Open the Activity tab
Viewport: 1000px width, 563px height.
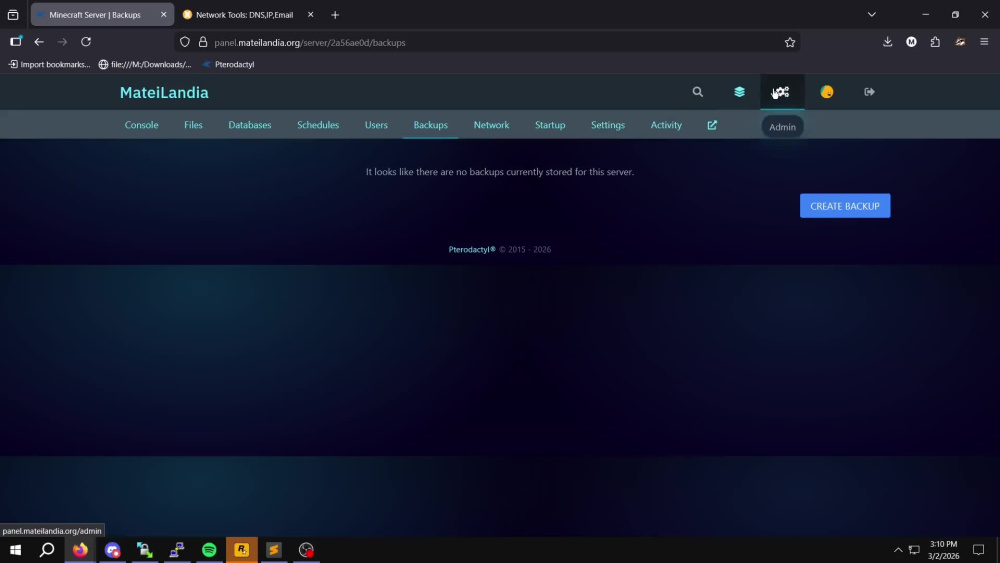666,125
